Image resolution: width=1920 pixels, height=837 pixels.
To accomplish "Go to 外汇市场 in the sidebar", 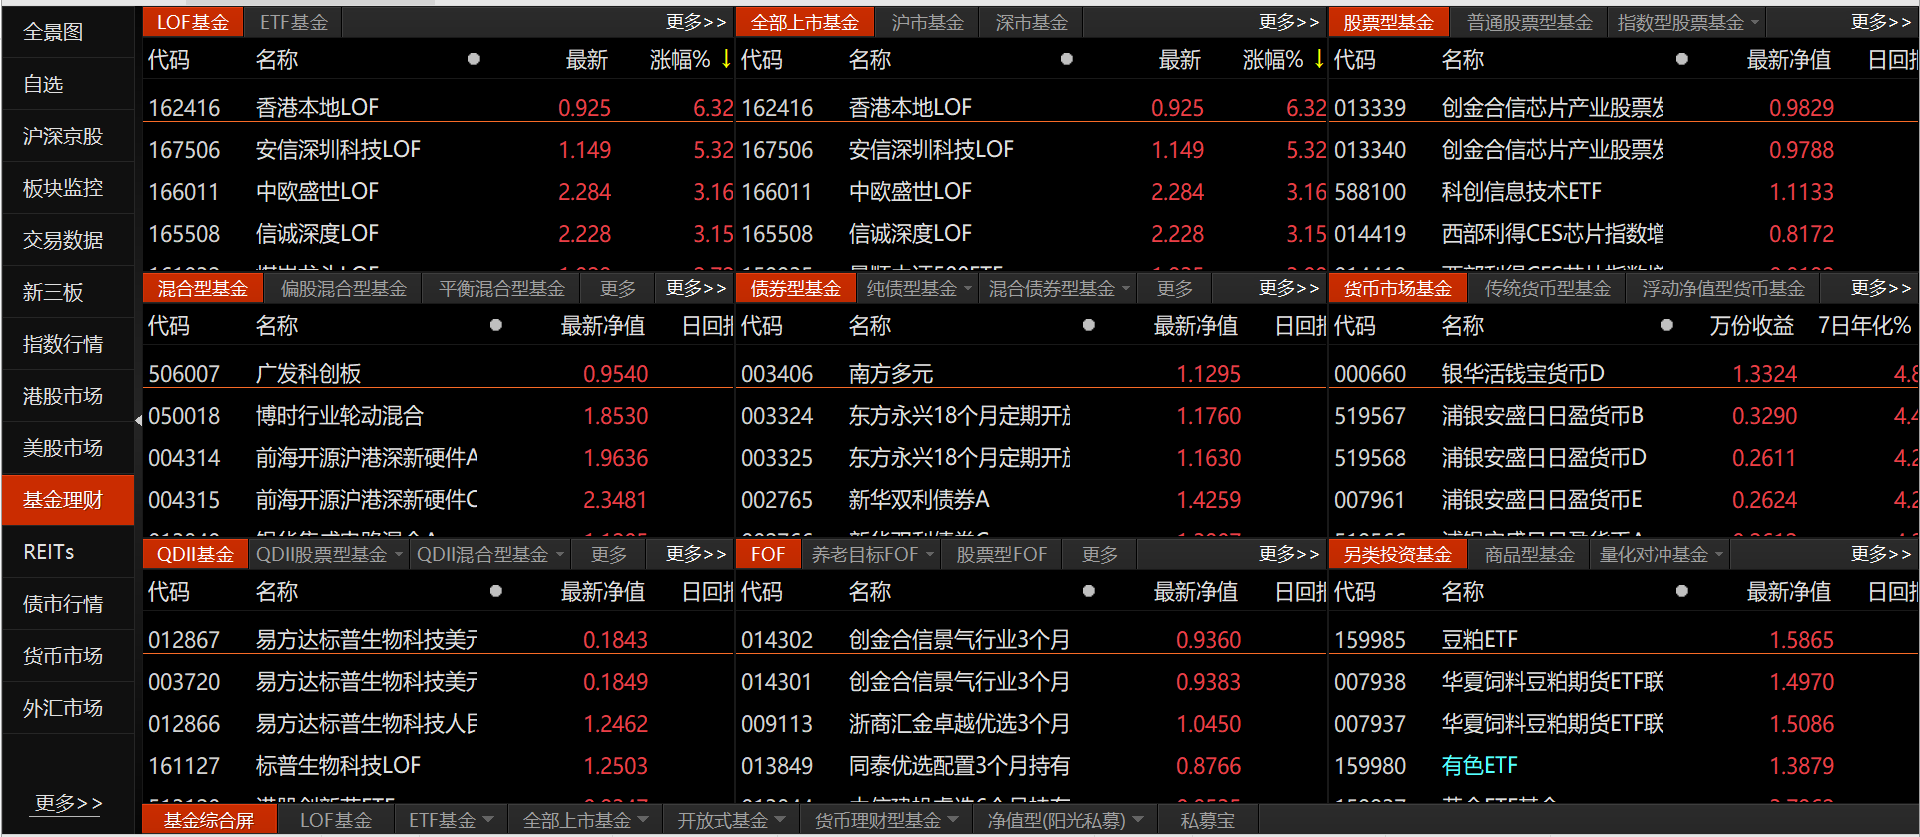I will (68, 708).
